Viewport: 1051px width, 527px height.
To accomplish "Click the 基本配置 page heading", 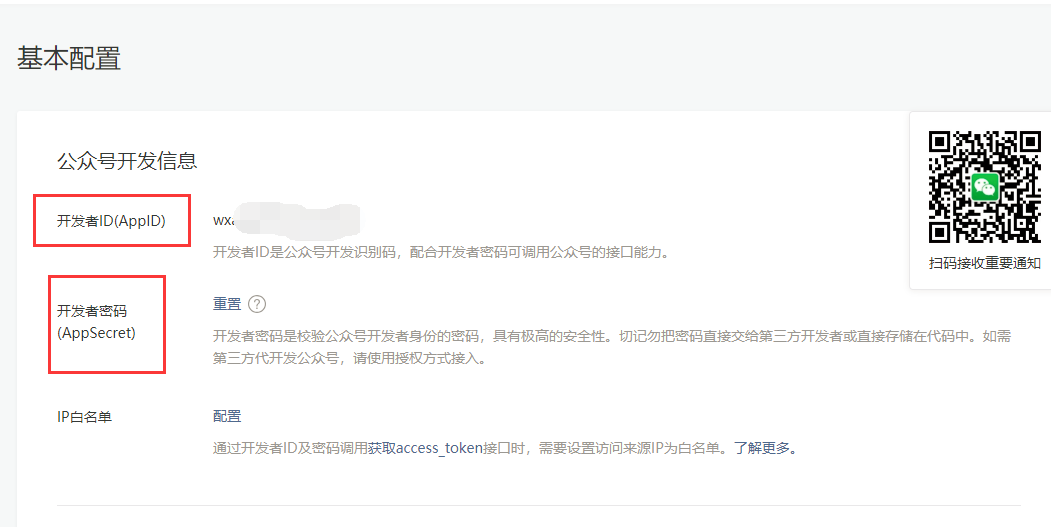I will point(68,58).
